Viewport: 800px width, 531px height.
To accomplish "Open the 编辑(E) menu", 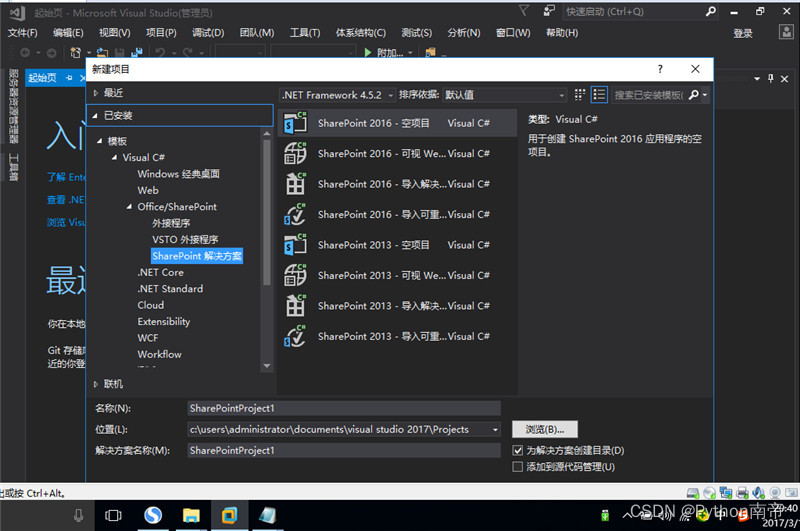I will tap(68, 33).
